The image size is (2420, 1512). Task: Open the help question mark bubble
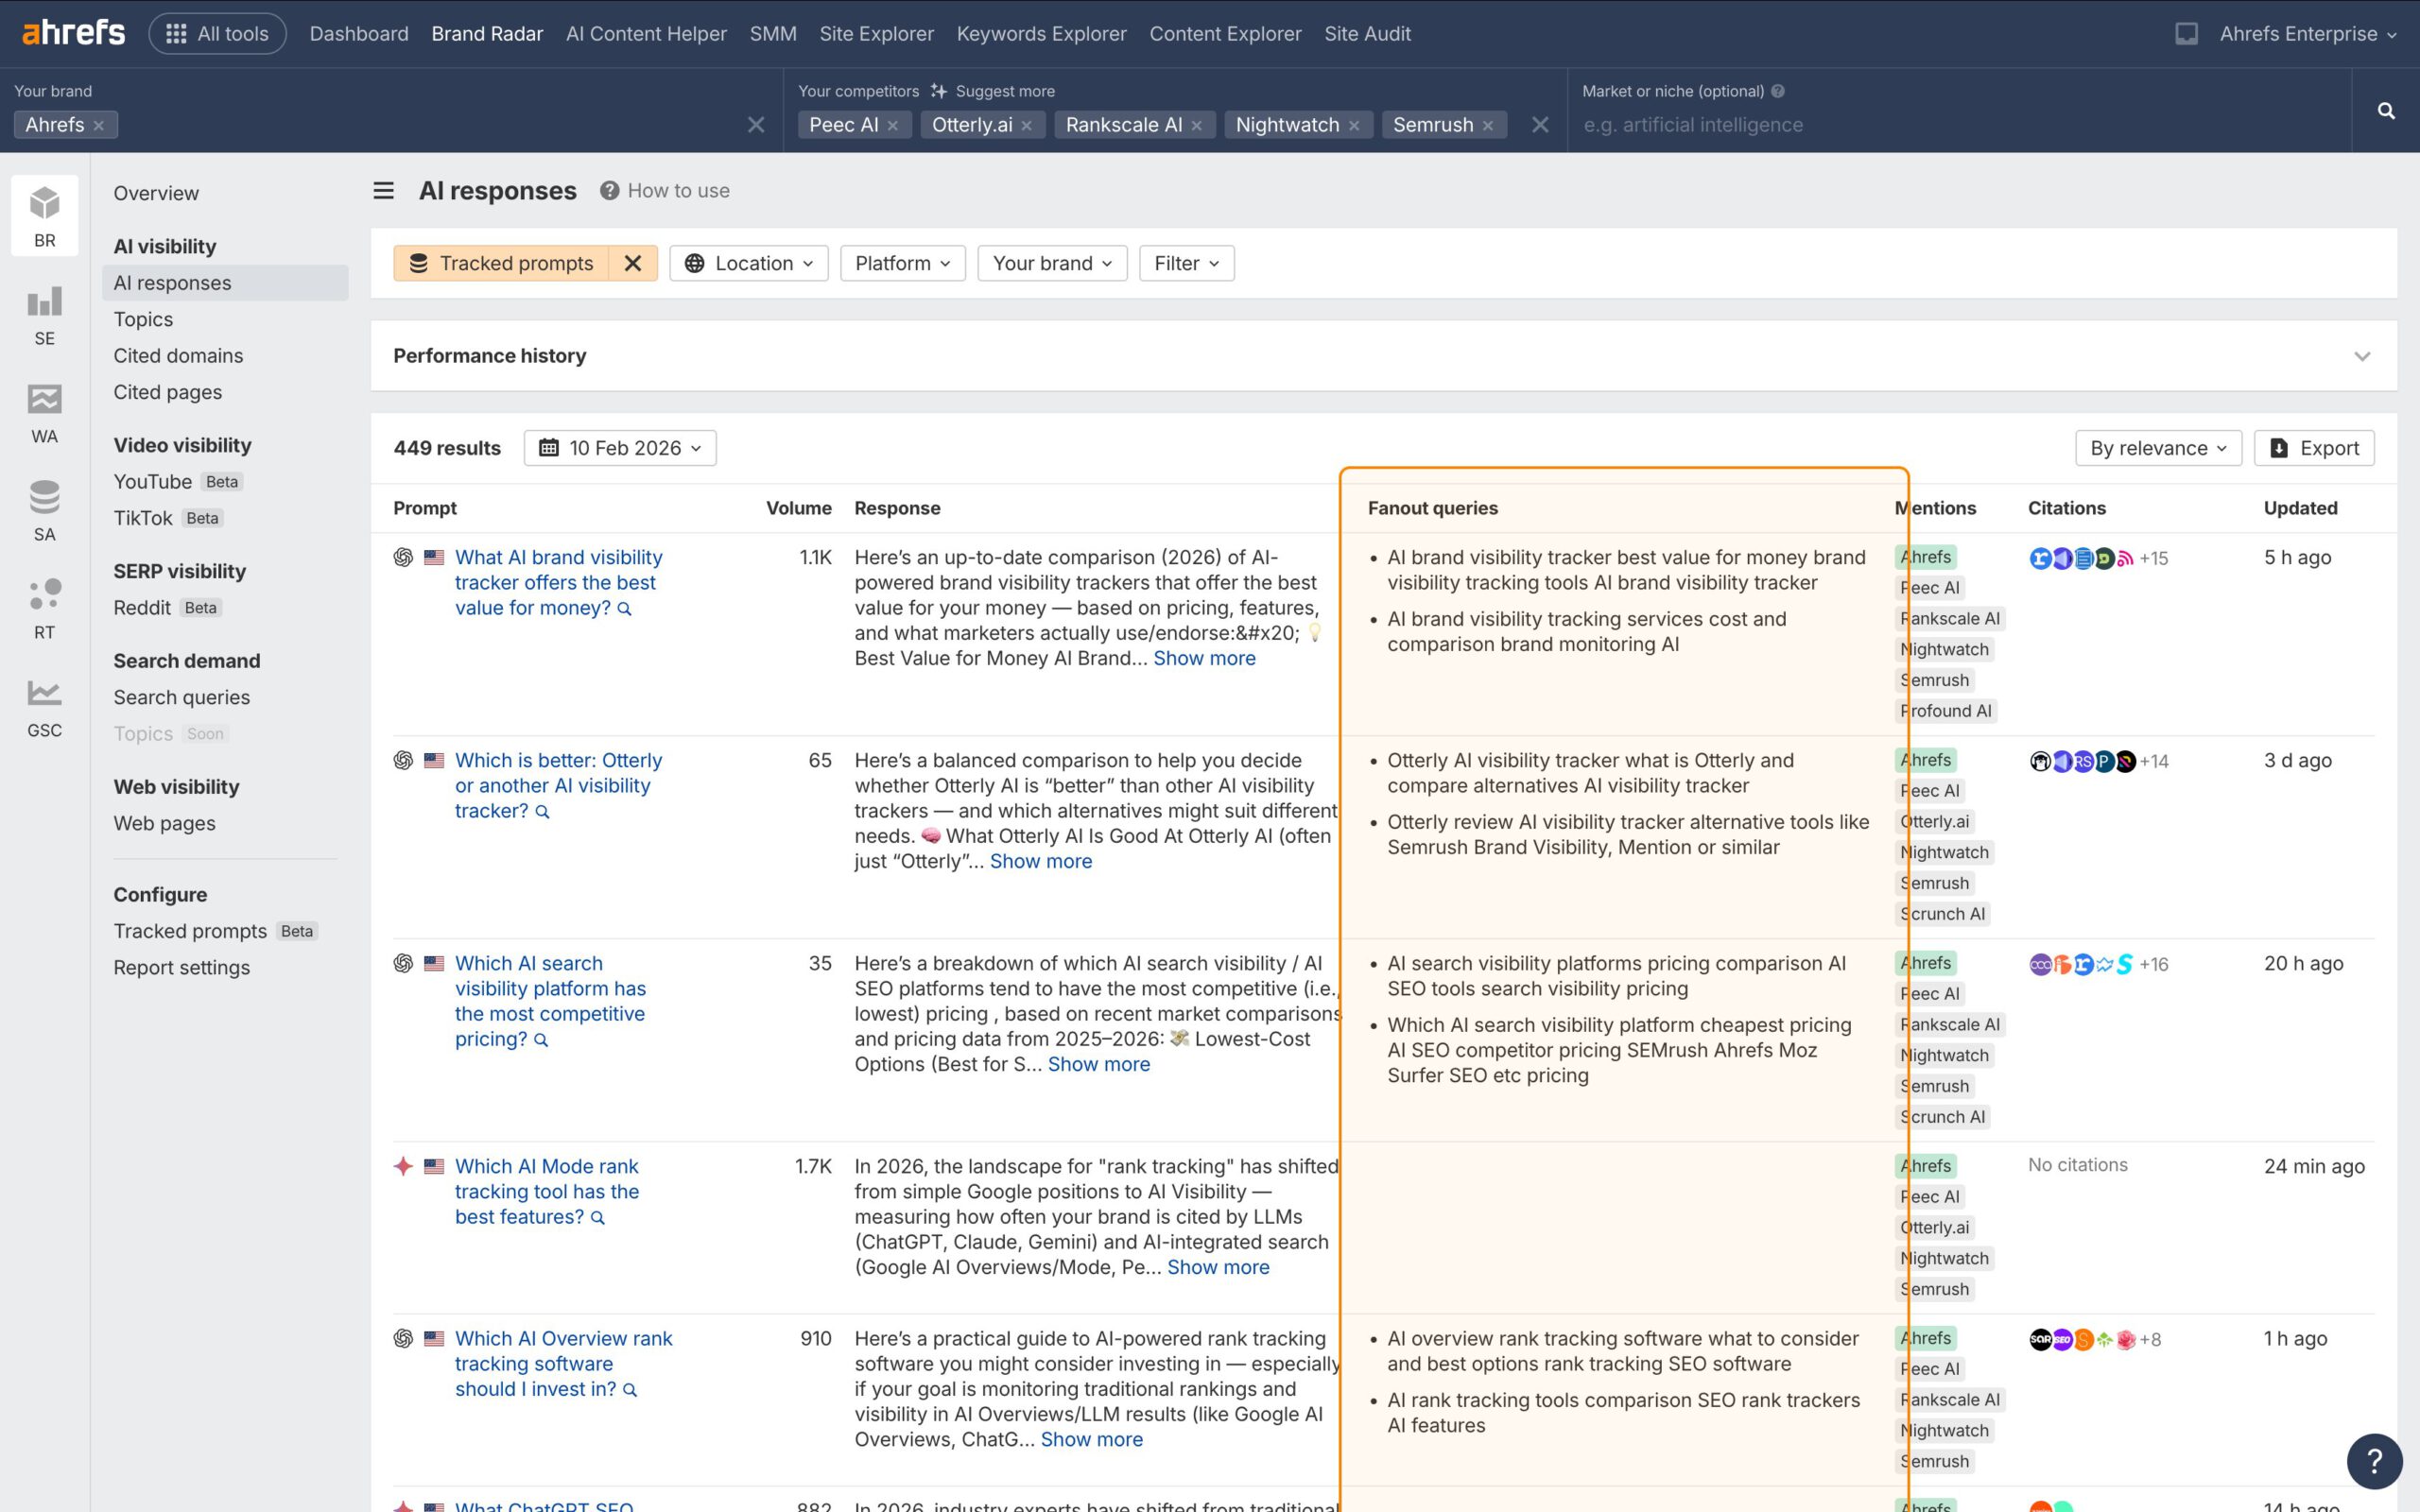coord(2374,1460)
